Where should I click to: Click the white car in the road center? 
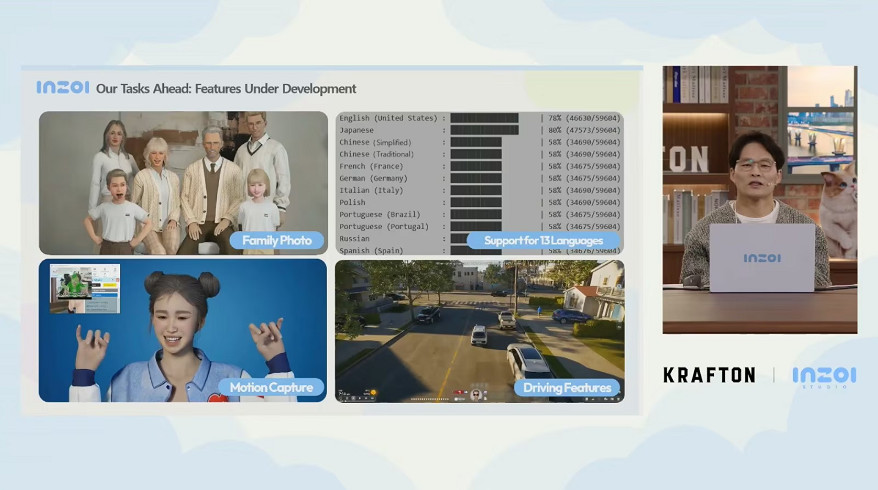point(479,335)
